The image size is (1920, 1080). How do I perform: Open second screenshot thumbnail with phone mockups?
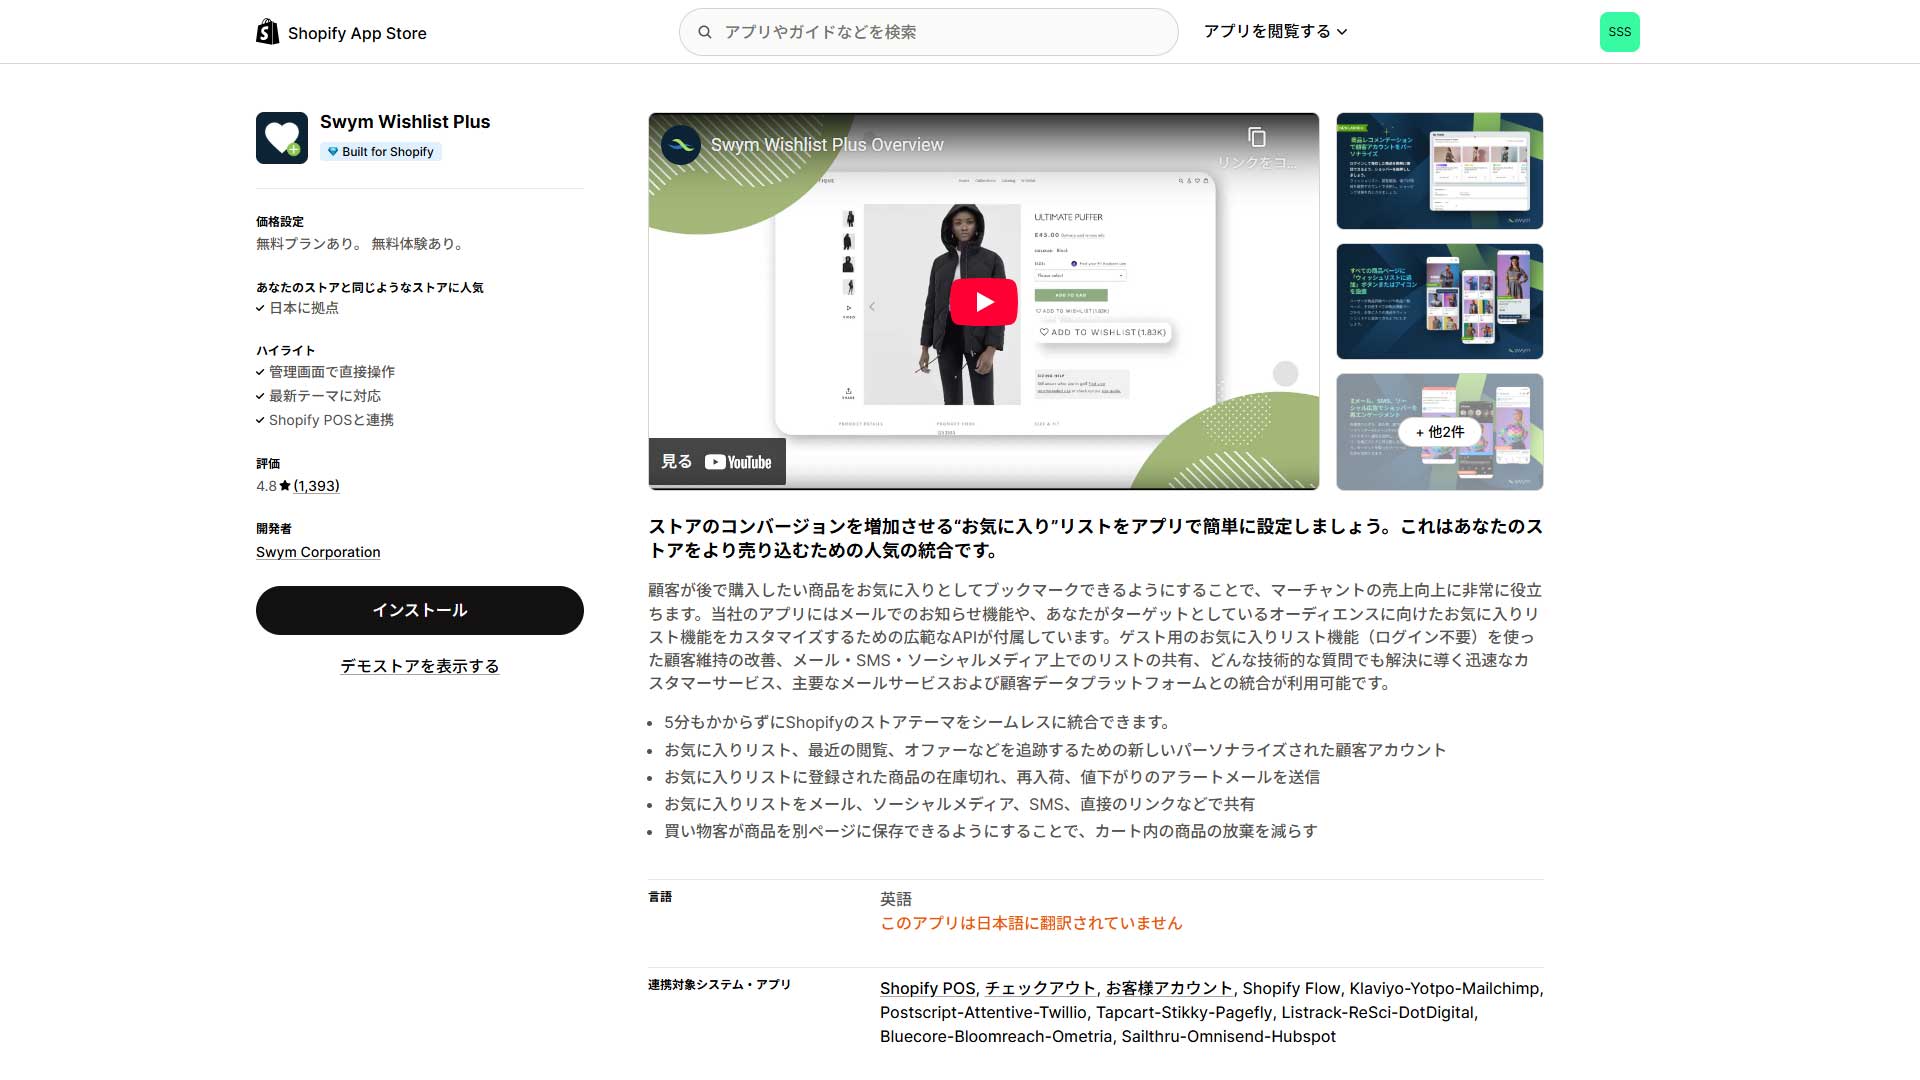(x=1440, y=301)
